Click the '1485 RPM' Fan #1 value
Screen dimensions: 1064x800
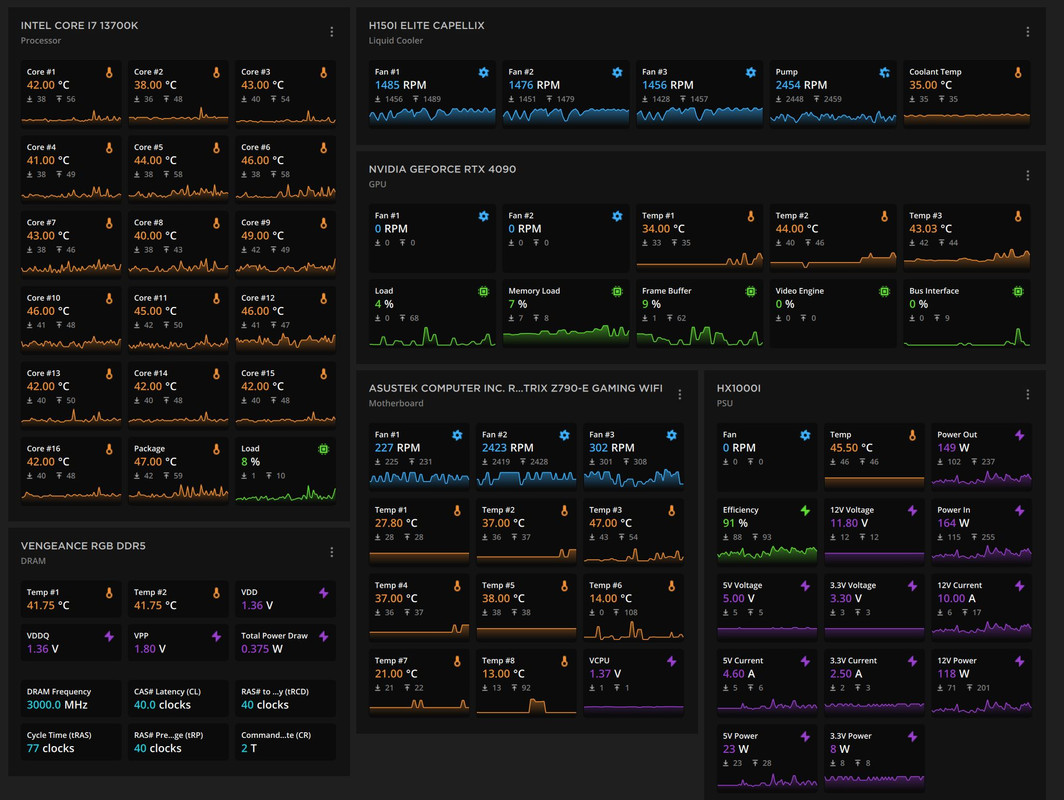tap(400, 85)
